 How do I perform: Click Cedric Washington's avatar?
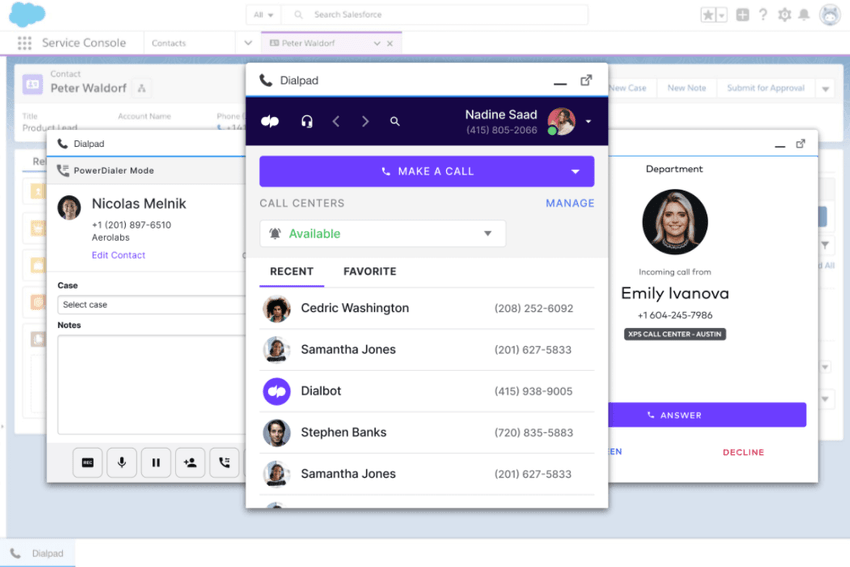click(x=276, y=308)
